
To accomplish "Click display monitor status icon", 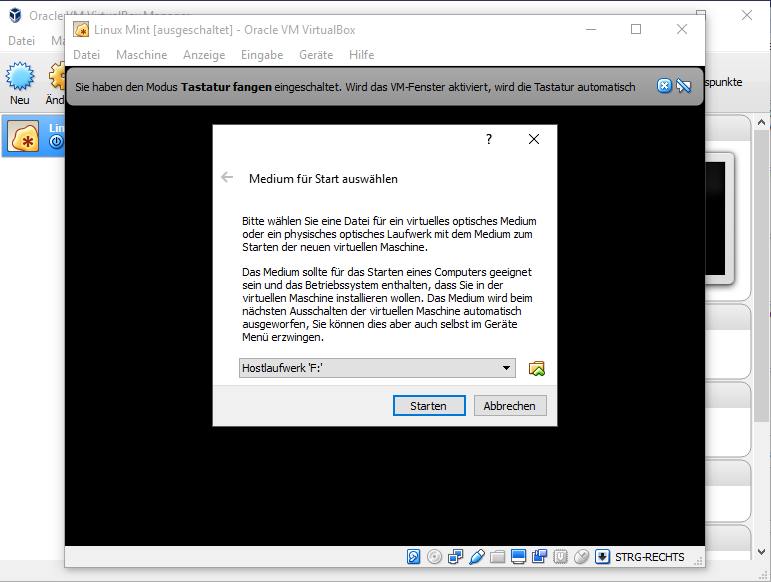I will 518,556.
